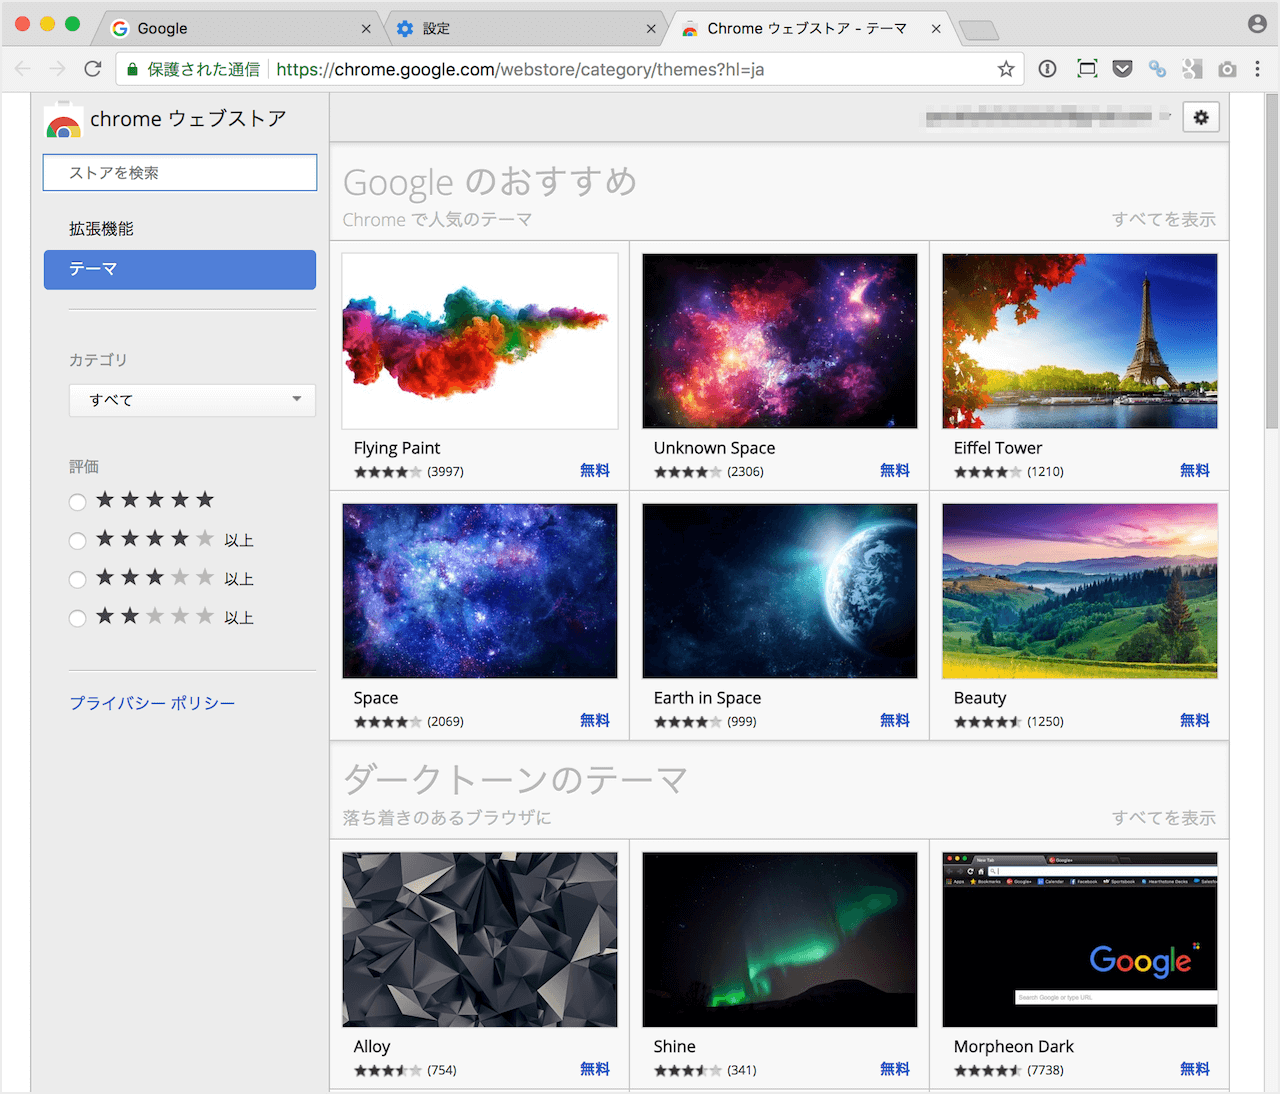This screenshot has width=1280, height=1094.
Task: Click the browser back arrow
Action: pyautogui.click(x=23, y=69)
